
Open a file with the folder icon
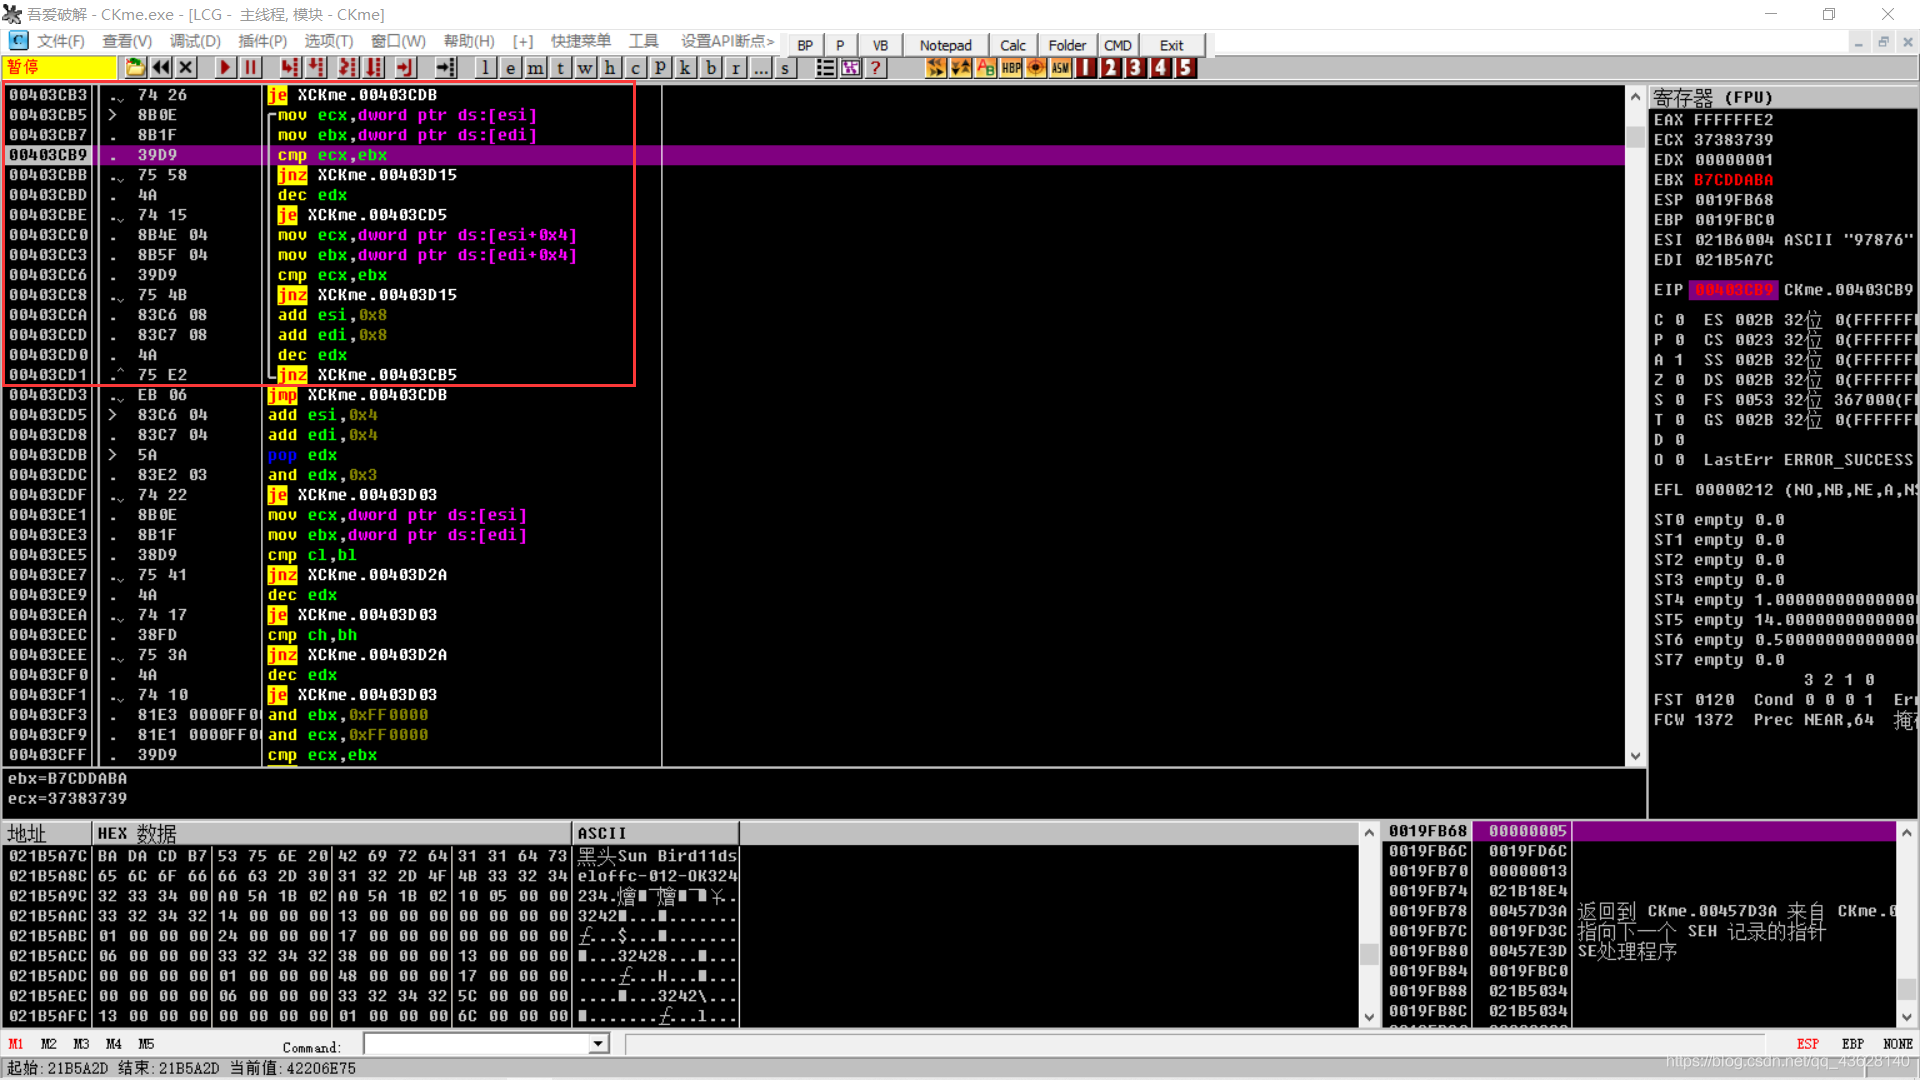click(135, 67)
